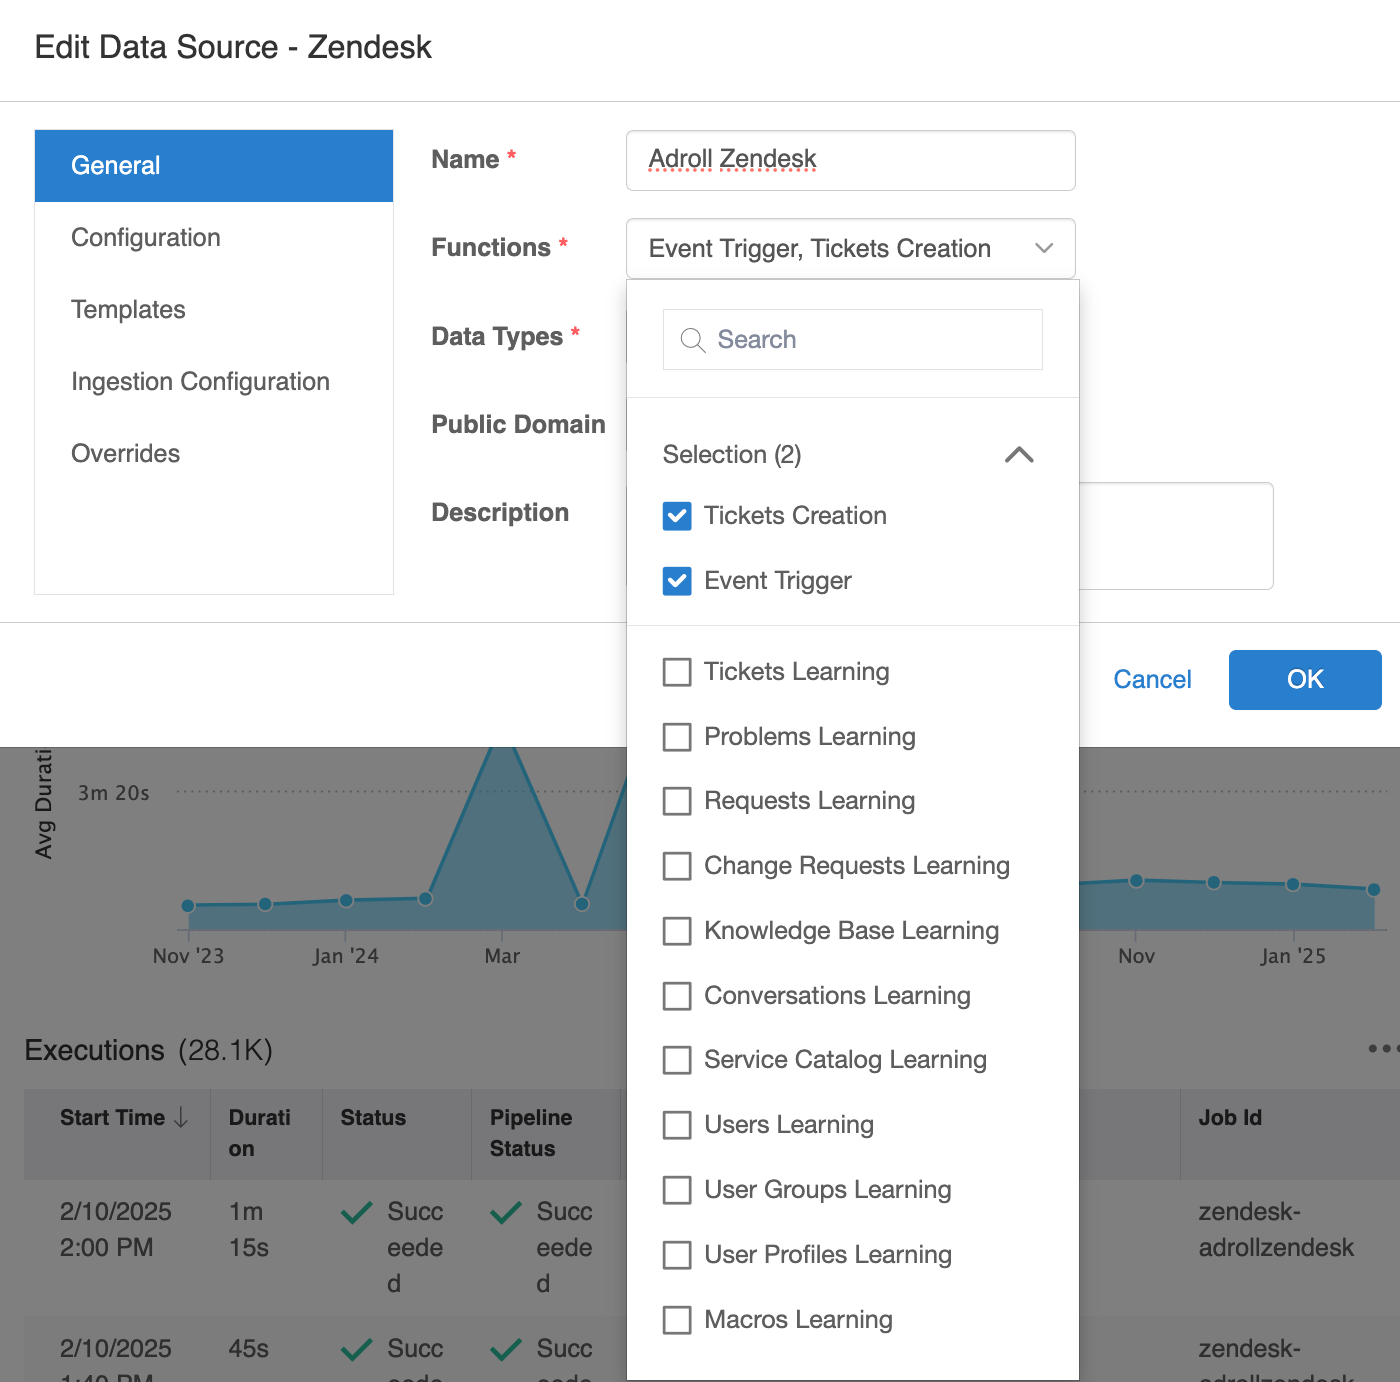Check the Macros Learning option

coord(677,1320)
